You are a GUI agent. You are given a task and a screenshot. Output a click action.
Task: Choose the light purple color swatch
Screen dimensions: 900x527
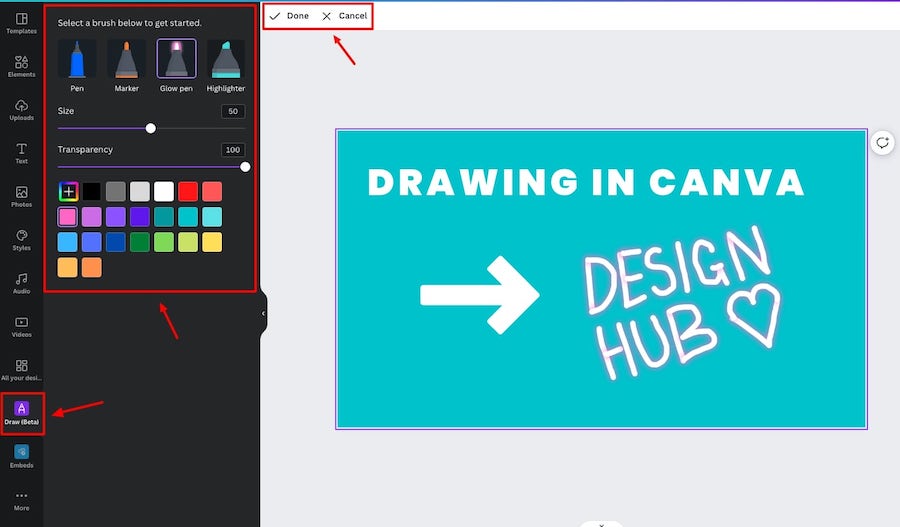tap(91, 217)
